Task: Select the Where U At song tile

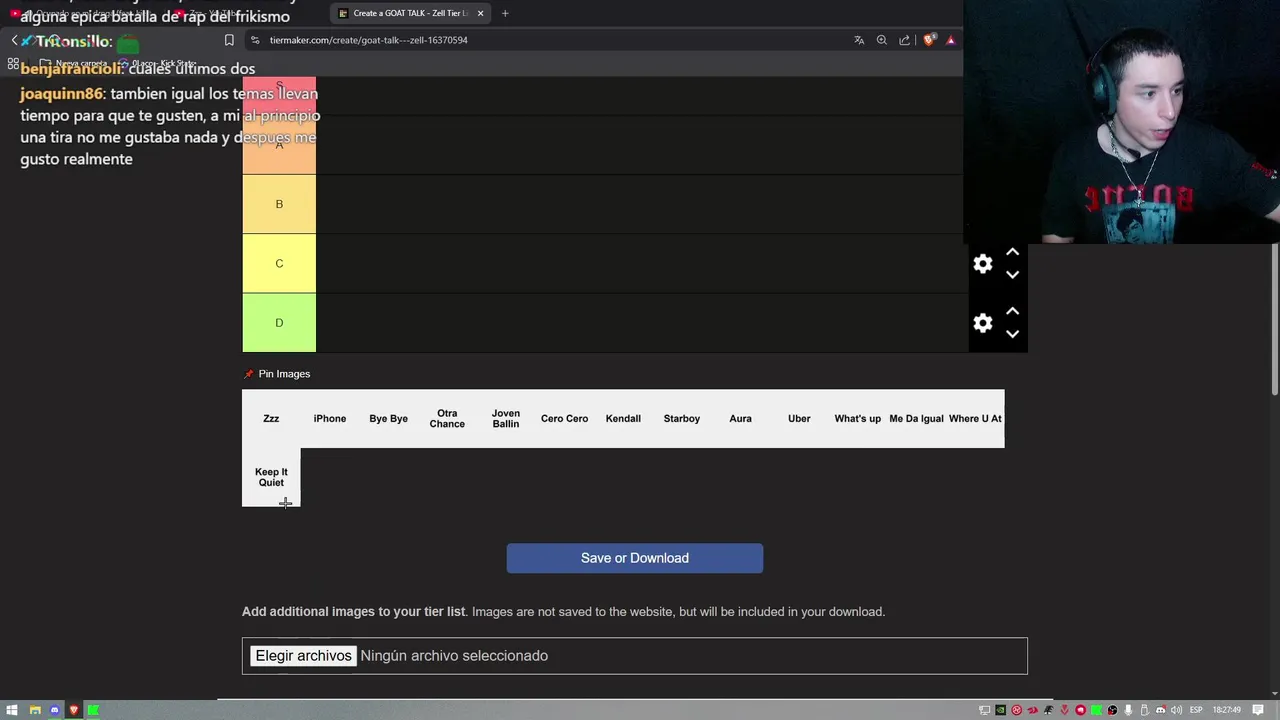Action: [x=975, y=418]
